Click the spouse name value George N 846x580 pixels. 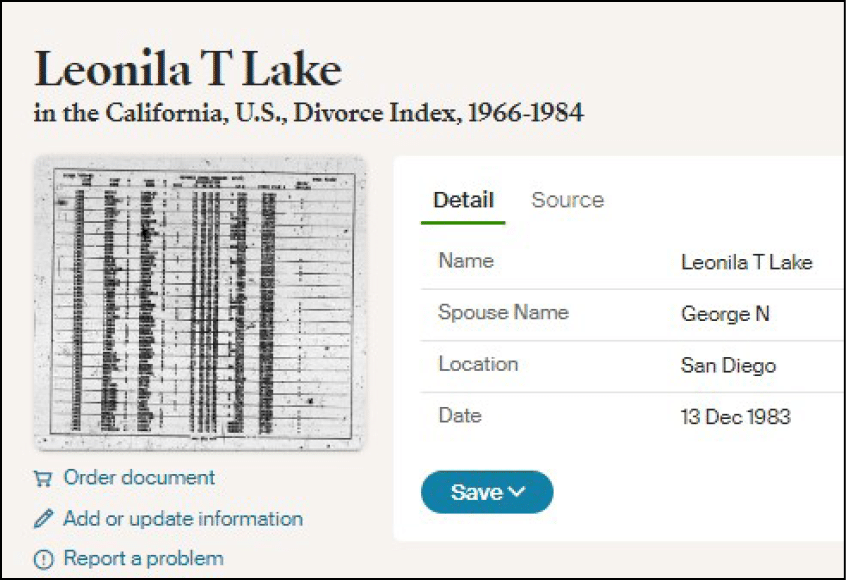point(725,314)
